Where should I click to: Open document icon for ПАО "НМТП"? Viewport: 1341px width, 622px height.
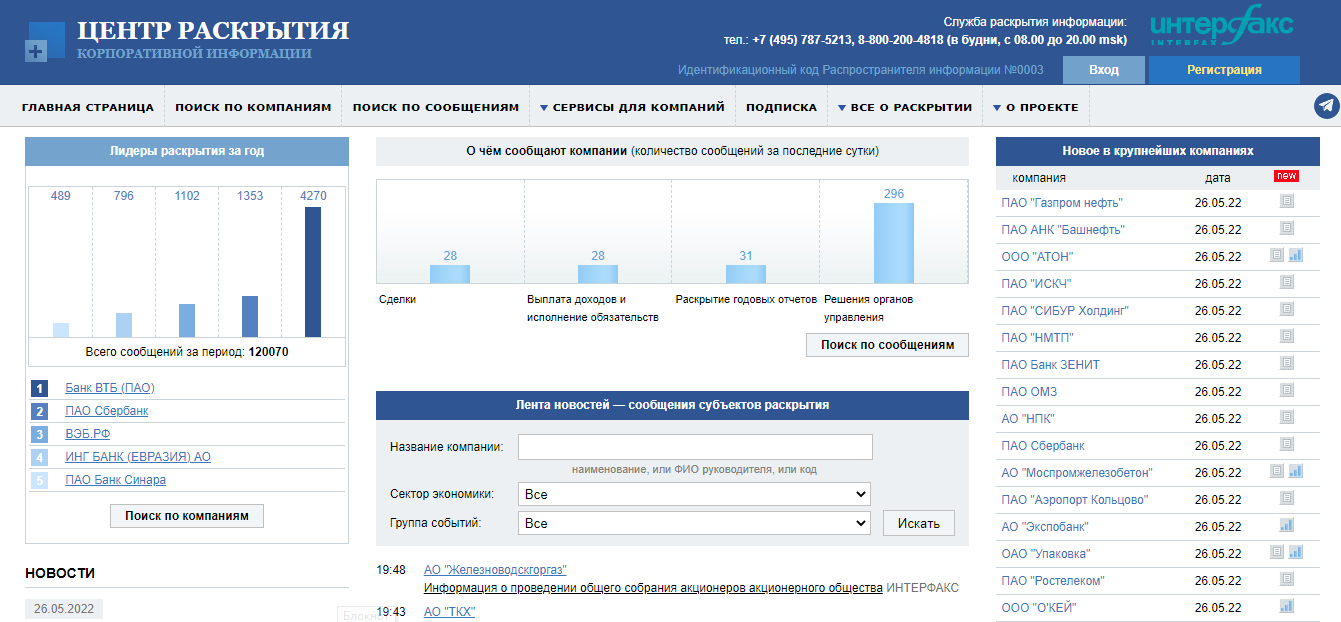pyautogui.click(x=1287, y=337)
